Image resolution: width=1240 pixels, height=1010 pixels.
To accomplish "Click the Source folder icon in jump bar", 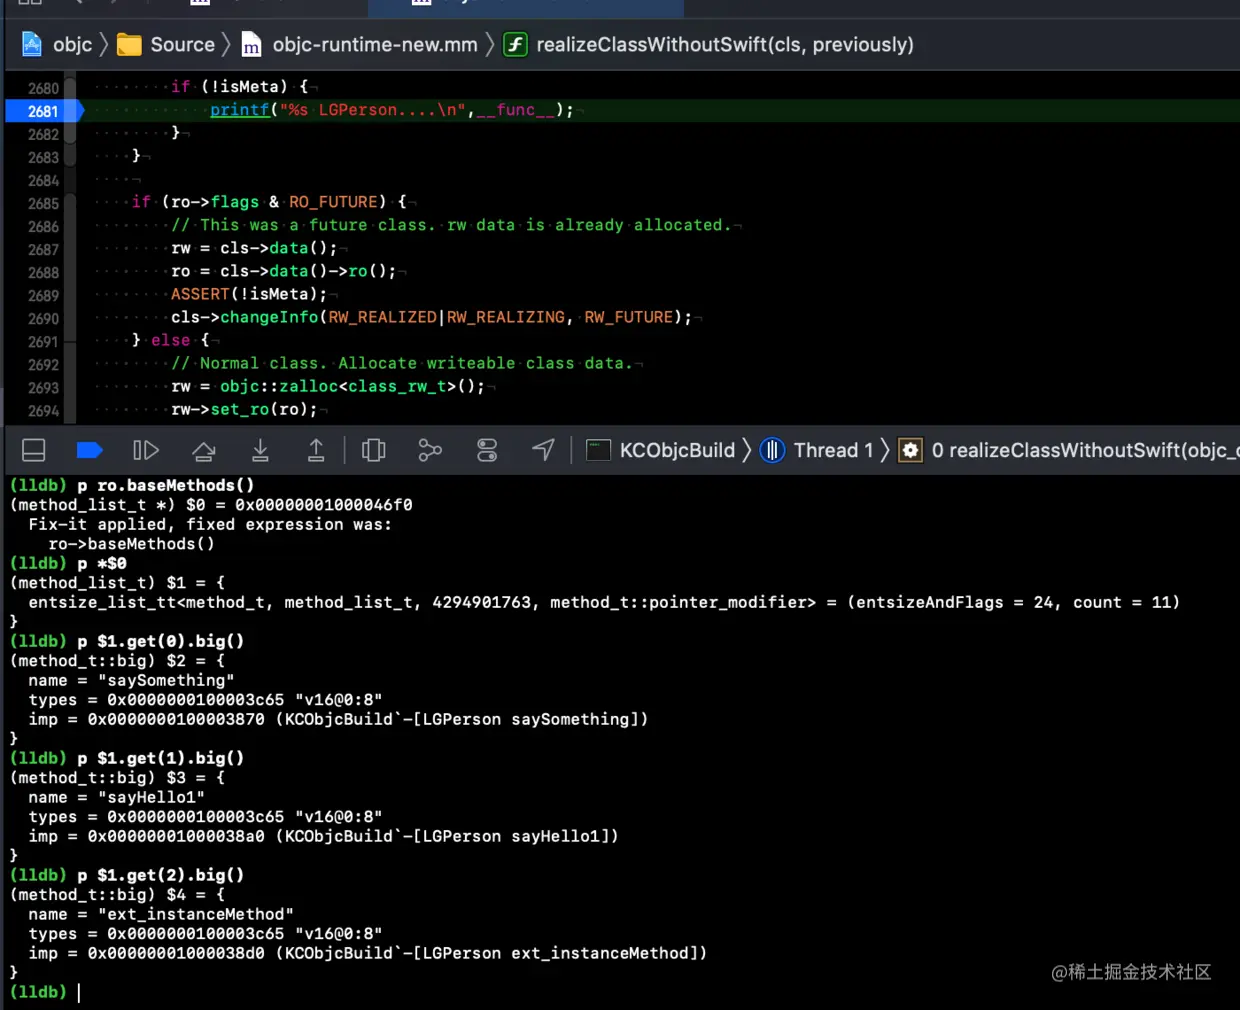I will coord(129,44).
